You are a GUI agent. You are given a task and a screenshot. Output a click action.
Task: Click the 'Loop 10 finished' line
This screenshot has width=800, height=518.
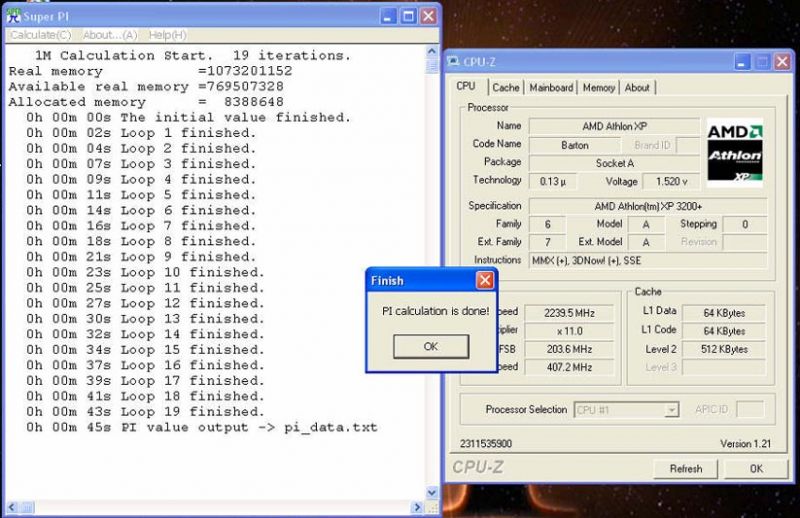145,273
